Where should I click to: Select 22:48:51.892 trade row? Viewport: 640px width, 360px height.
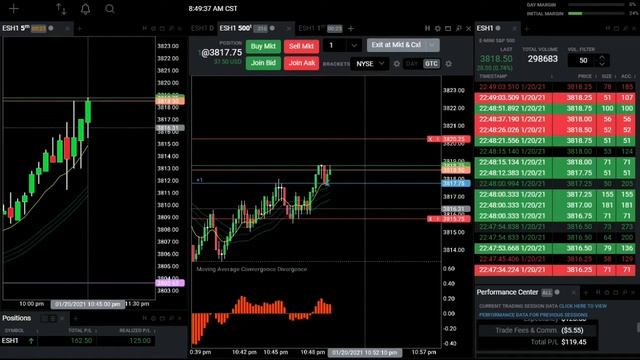point(555,109)
